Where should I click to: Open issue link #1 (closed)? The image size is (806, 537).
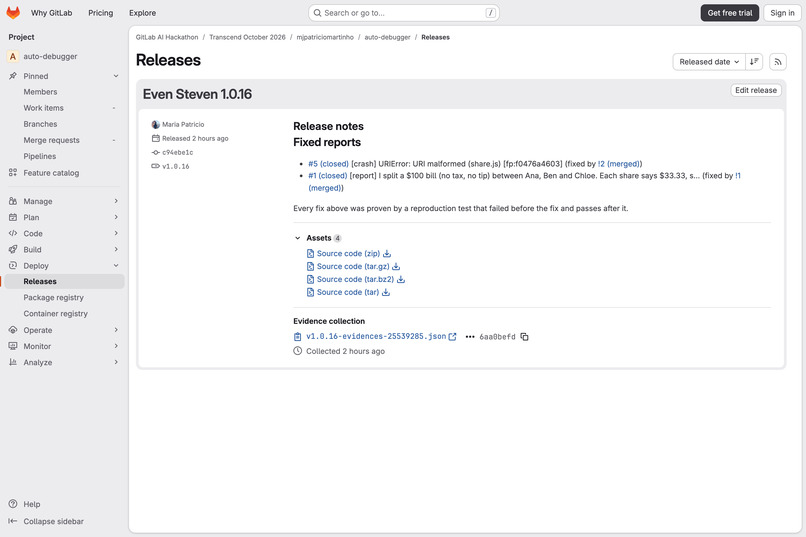point(327,176)
